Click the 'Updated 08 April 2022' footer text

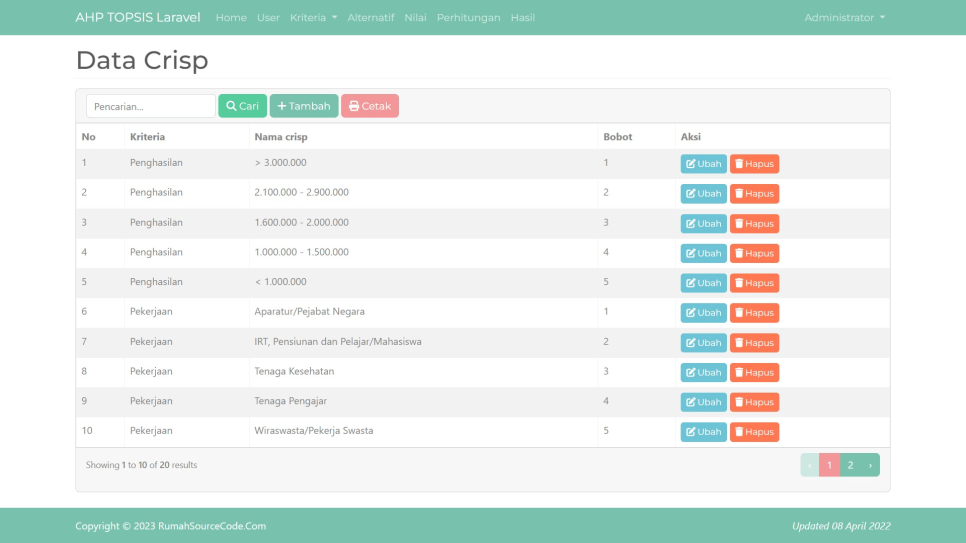pos(841,526)
